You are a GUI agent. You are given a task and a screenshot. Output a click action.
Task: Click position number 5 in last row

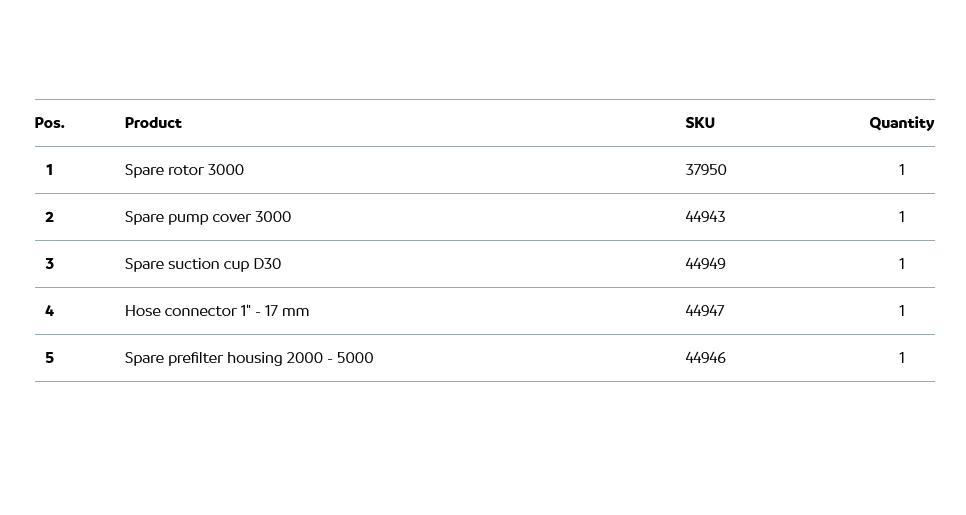click(49, 358)
